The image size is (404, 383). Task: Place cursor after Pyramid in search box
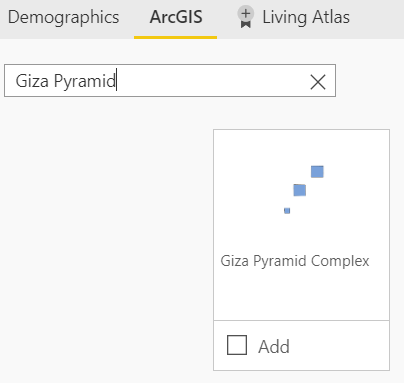[x=116, y=81]
